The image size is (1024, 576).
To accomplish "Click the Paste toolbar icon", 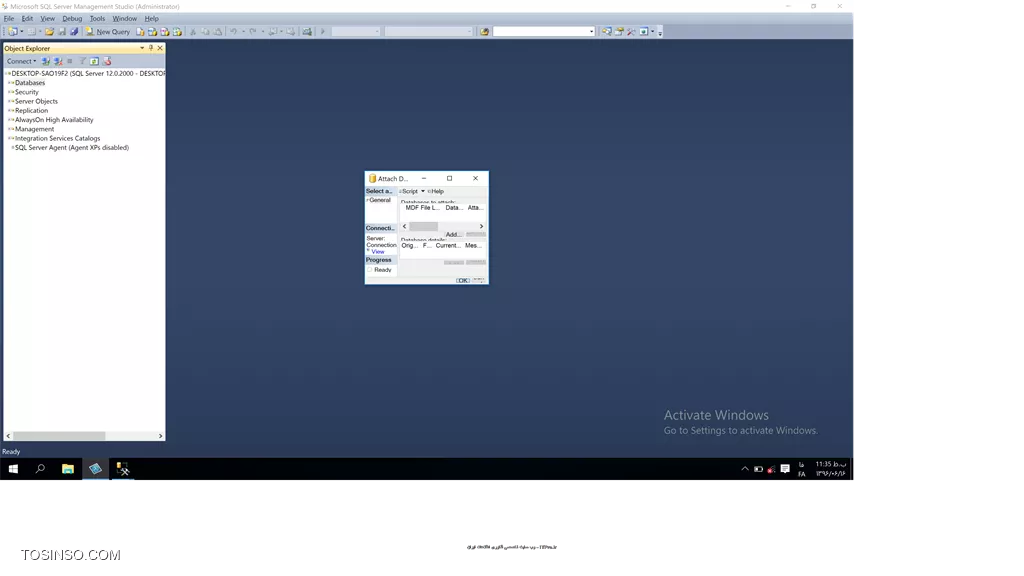I will tap(217, 31).
